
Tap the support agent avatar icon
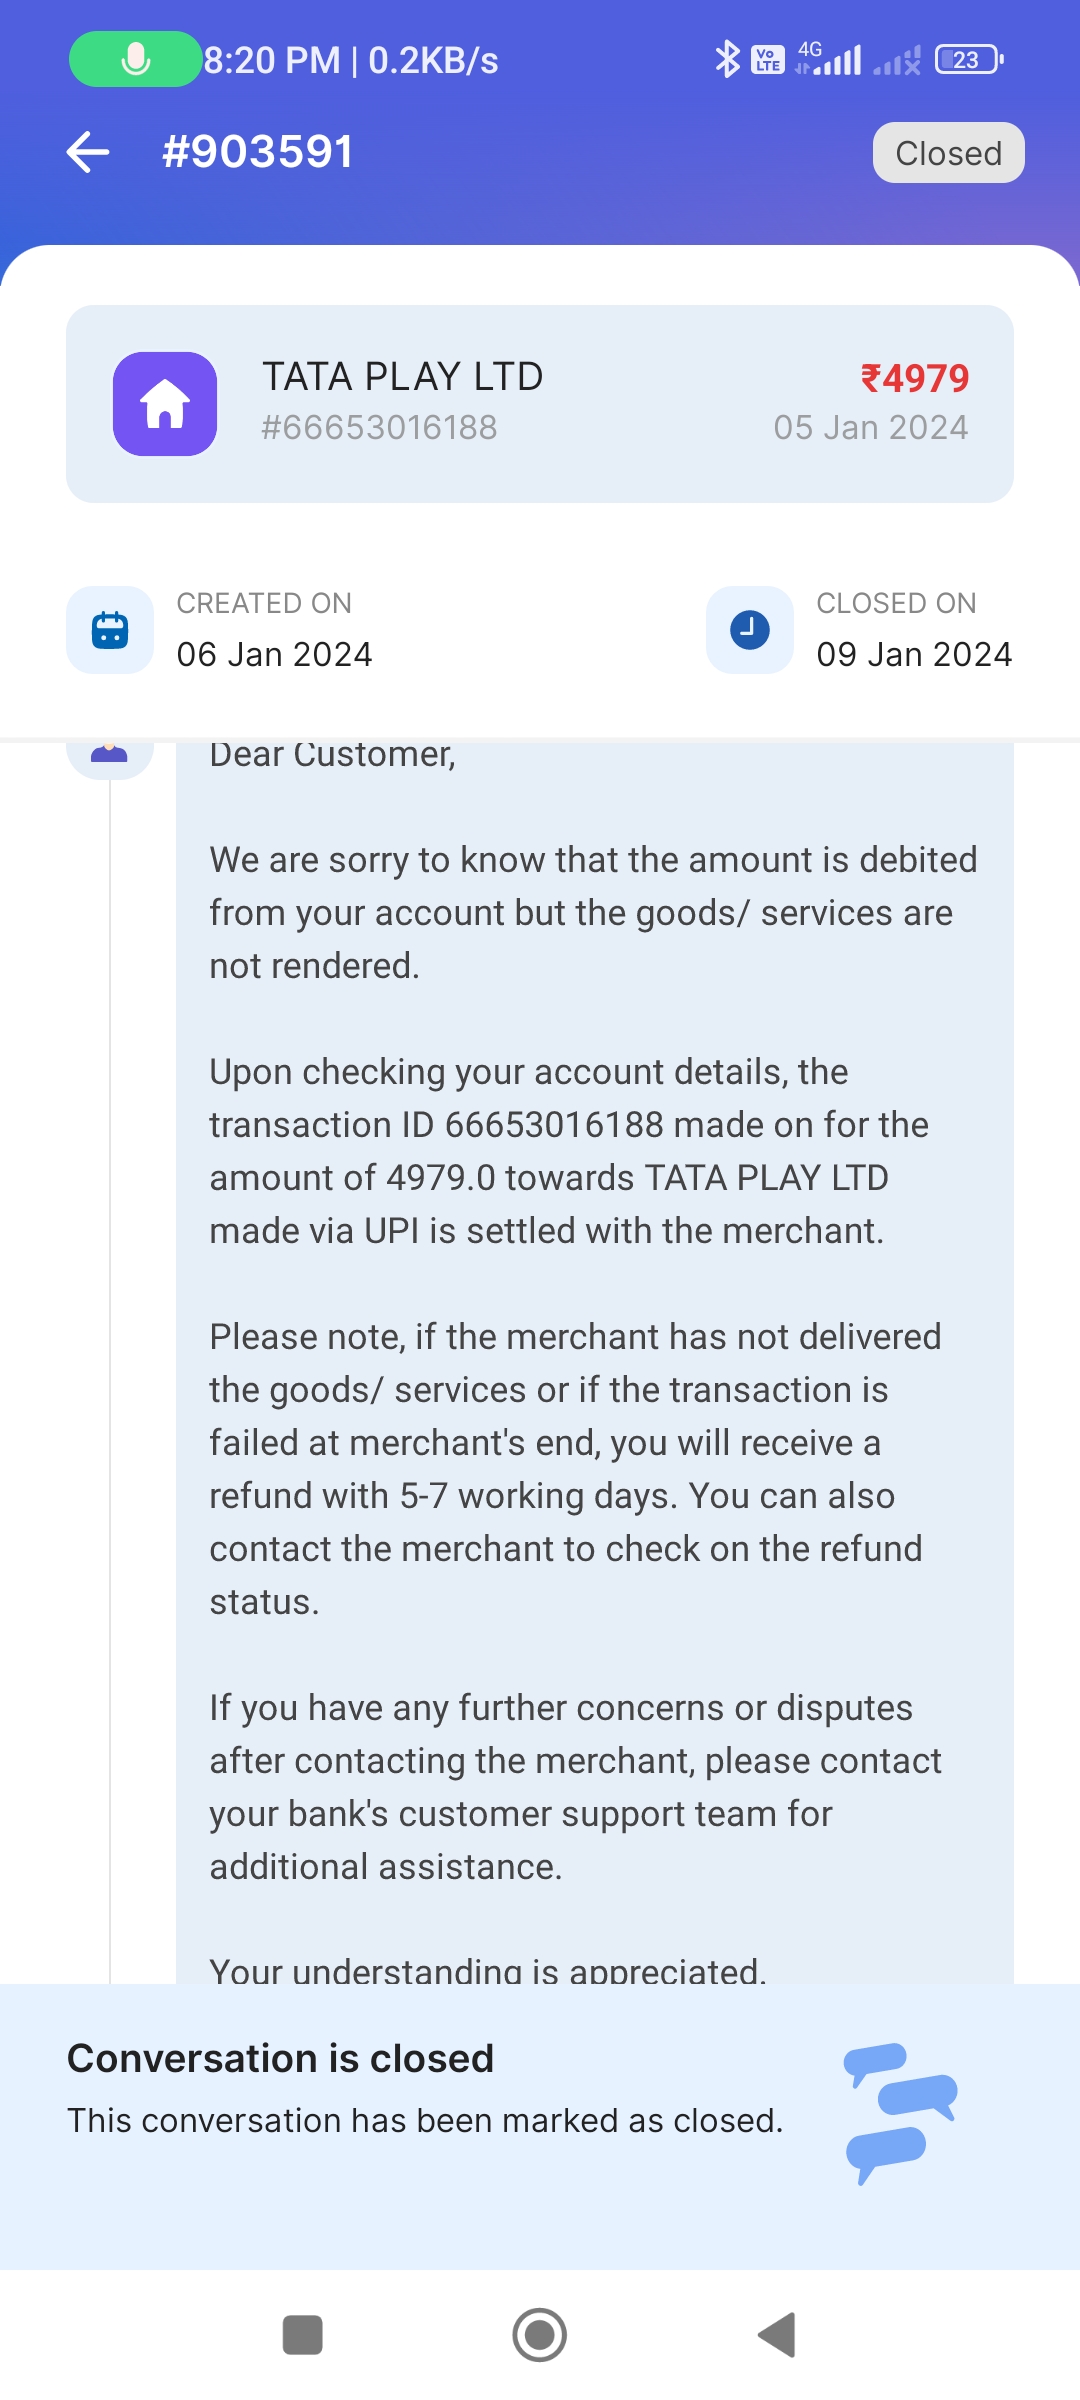coord(110,756)
